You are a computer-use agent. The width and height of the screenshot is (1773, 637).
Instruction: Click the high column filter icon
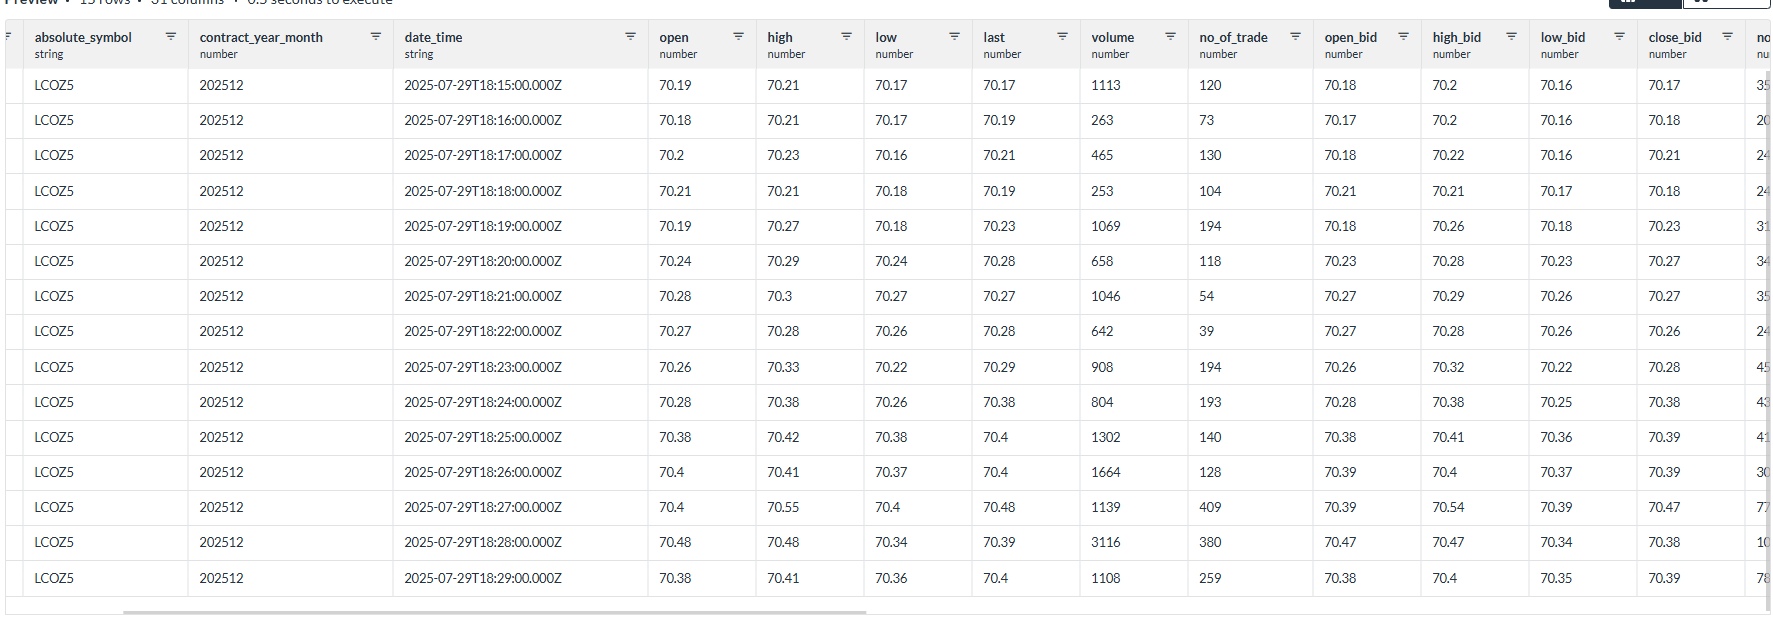point(847,36)
